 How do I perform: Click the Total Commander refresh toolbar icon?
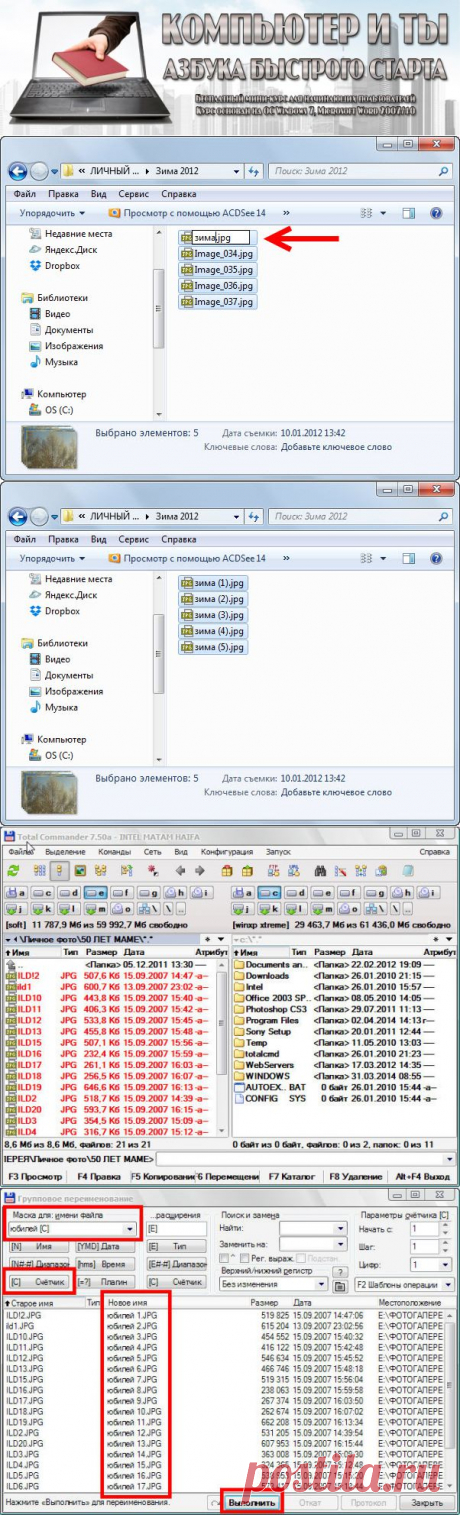point(12,871)
